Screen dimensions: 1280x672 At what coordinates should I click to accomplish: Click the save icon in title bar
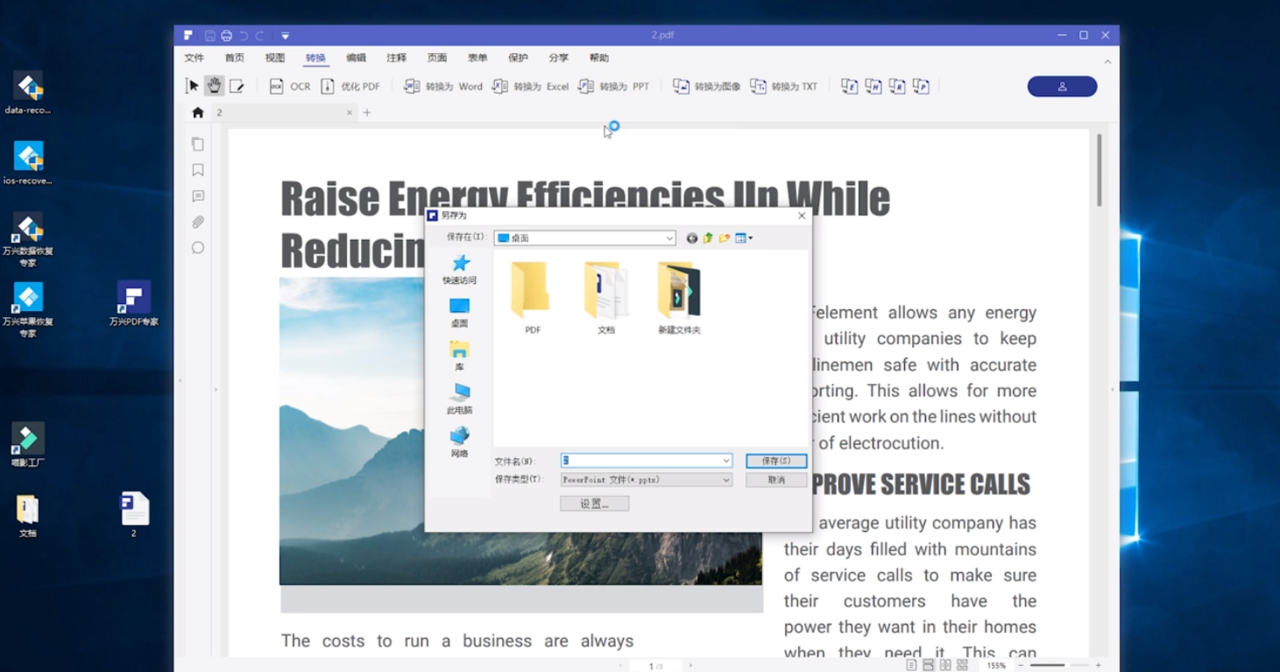(x=210, y=35)
